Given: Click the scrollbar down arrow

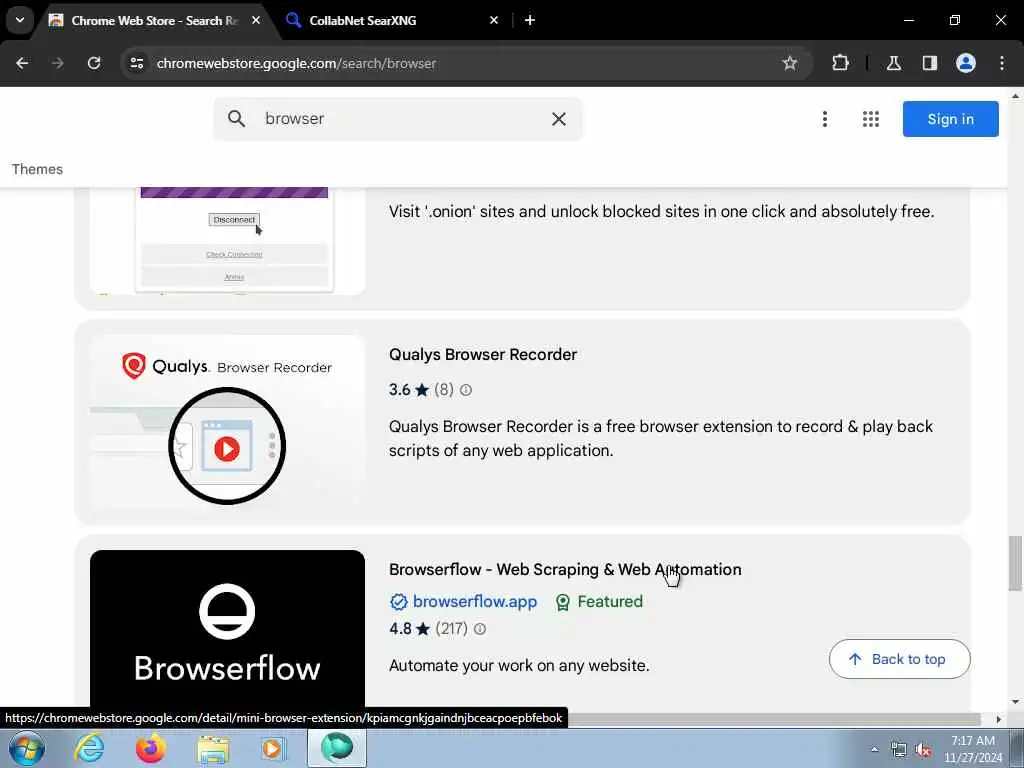Looking at the screenshot, I should click(1014, 702).
